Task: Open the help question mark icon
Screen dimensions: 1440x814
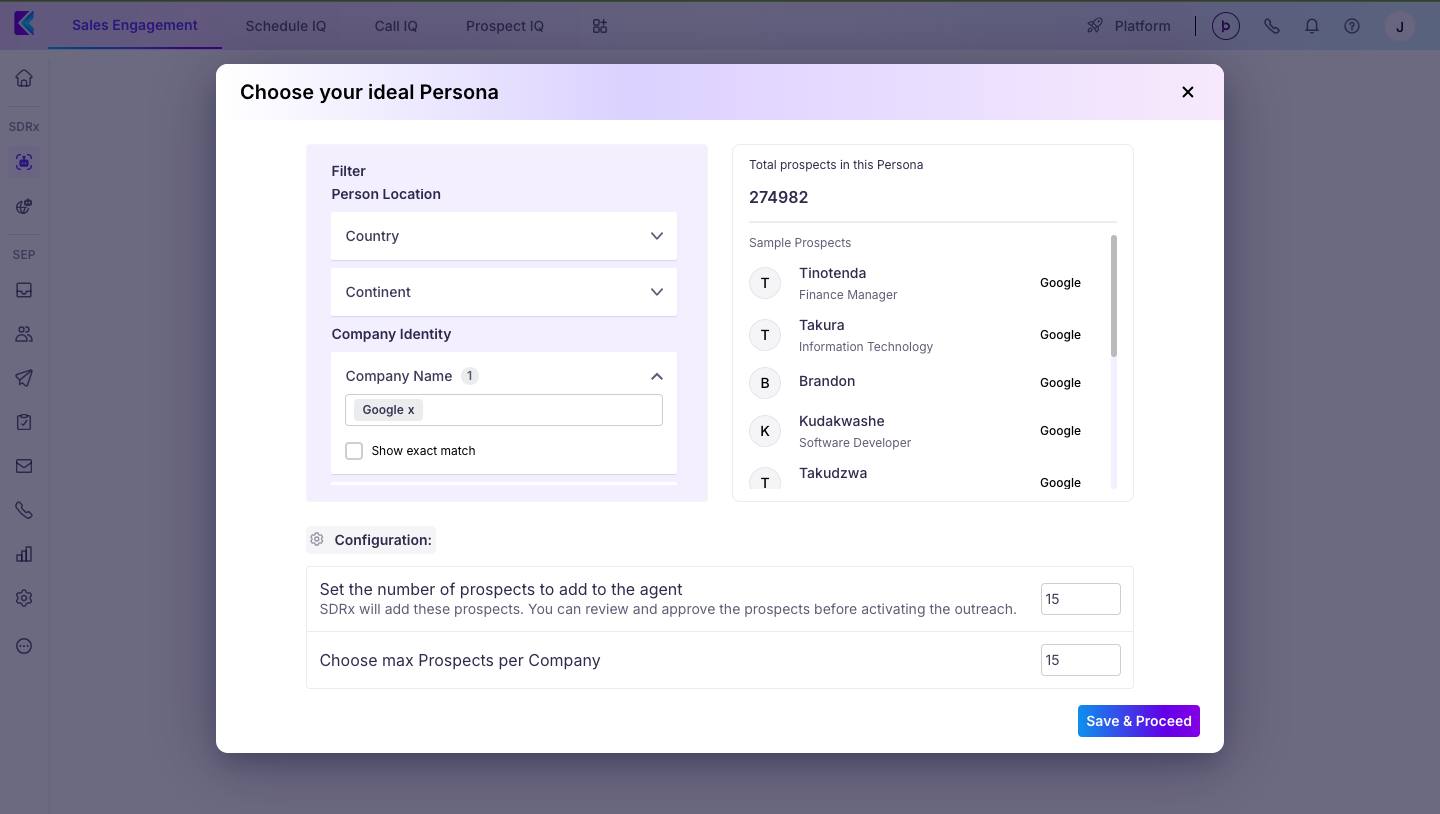Action: coord(1352,26)
